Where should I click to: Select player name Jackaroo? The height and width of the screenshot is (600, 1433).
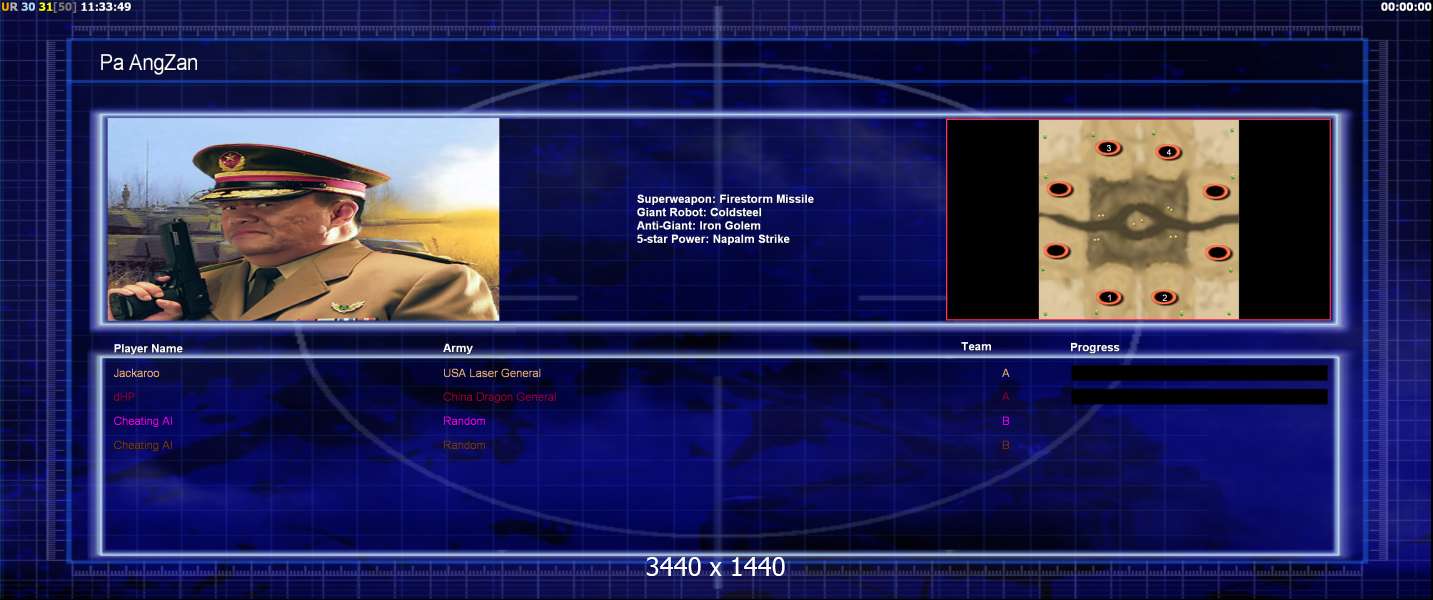[x=136, y=373]
